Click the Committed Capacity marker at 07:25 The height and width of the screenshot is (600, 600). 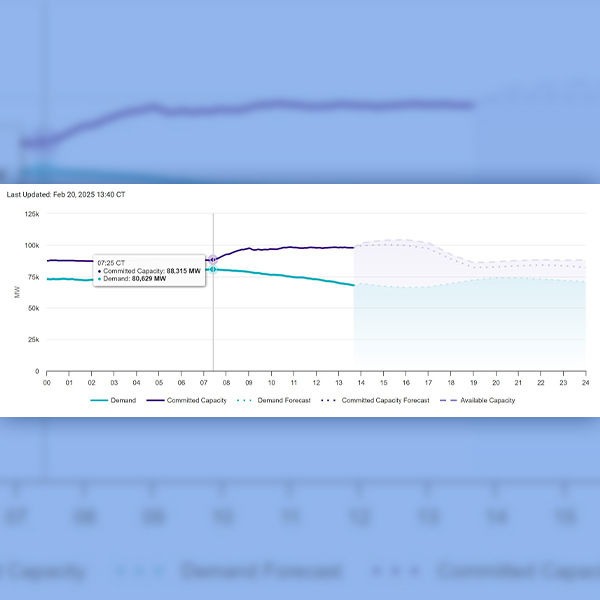coord(213,259)
